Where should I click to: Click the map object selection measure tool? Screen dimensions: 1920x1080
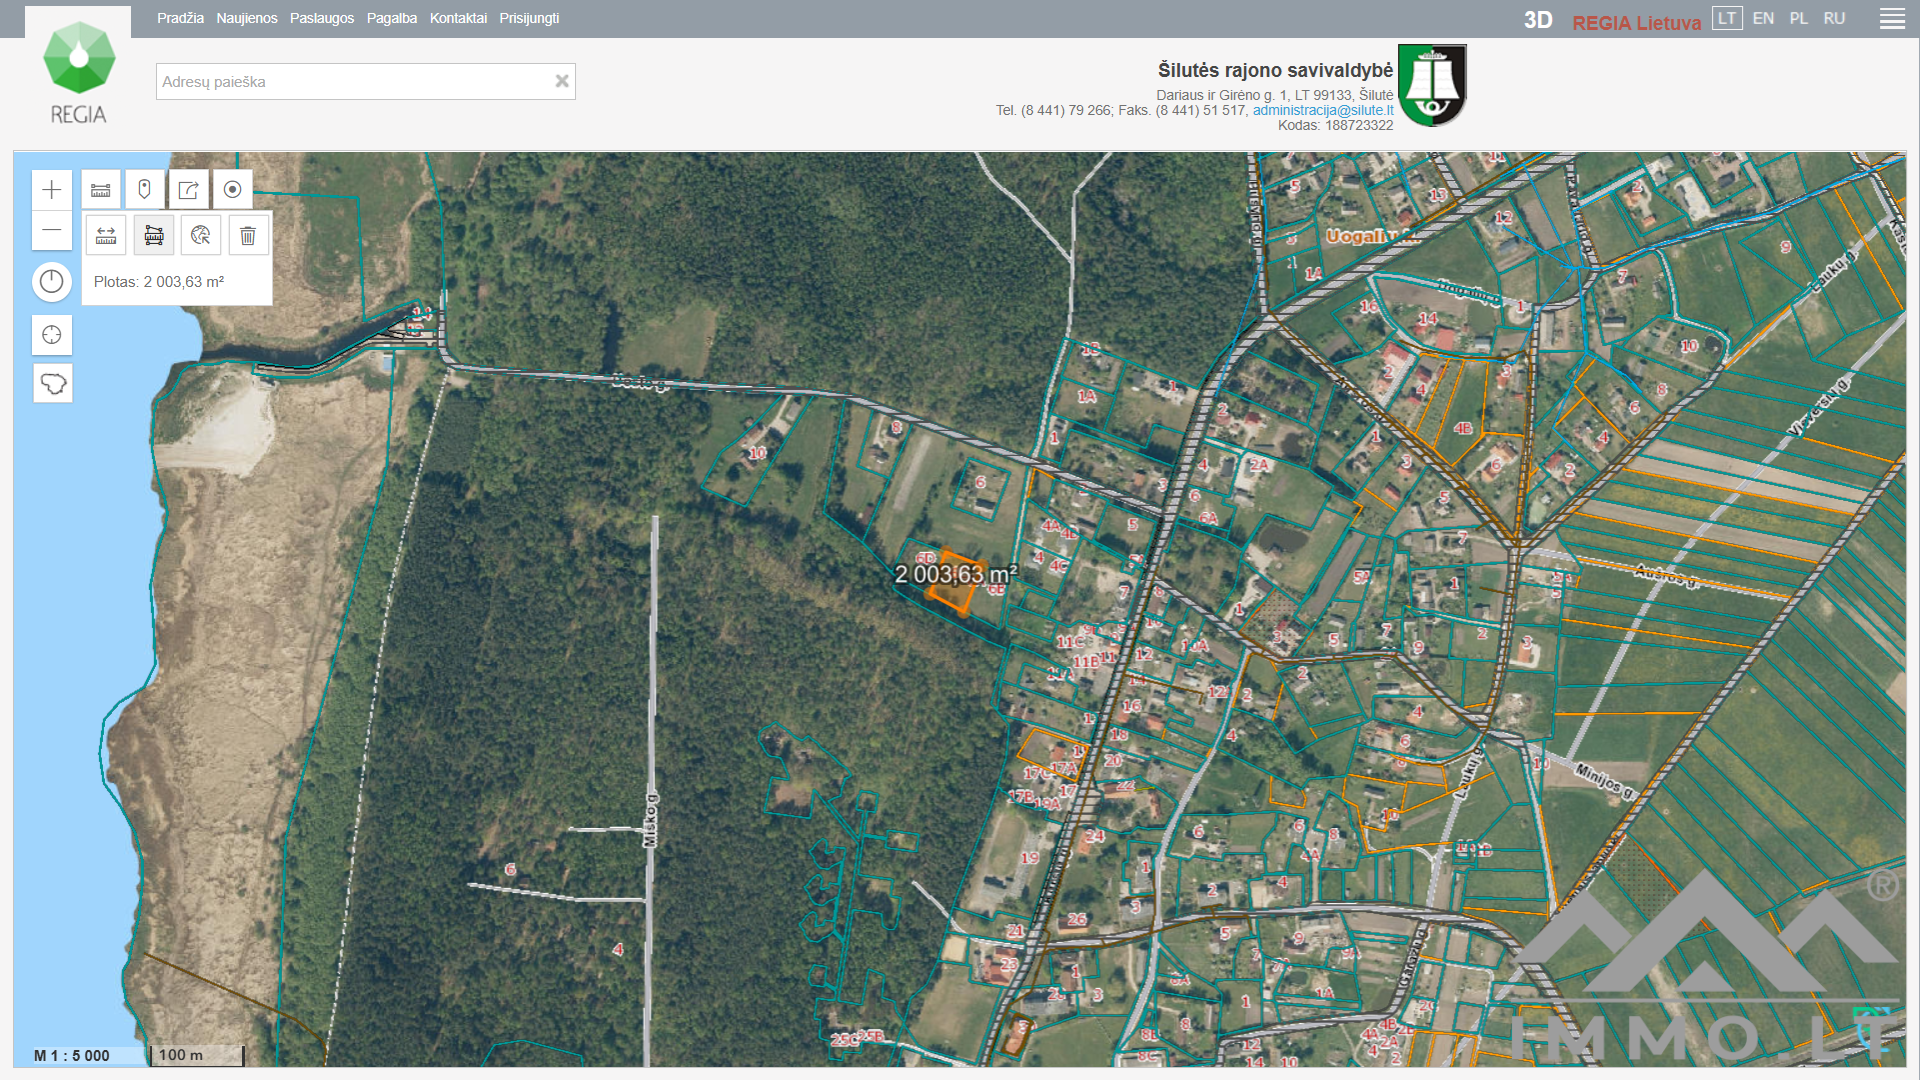pyautogui.click(x=201, y=236)
